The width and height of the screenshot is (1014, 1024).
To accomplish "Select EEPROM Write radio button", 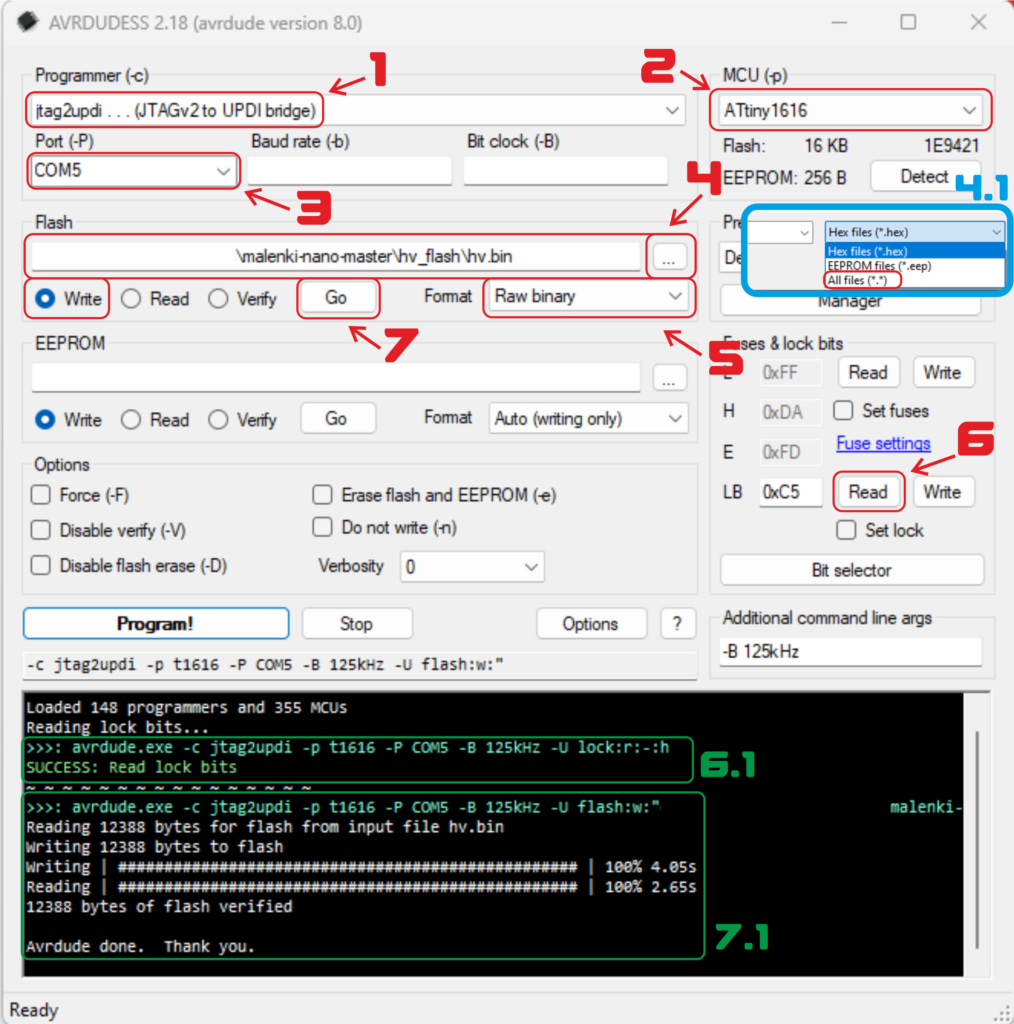I will 68,419.
